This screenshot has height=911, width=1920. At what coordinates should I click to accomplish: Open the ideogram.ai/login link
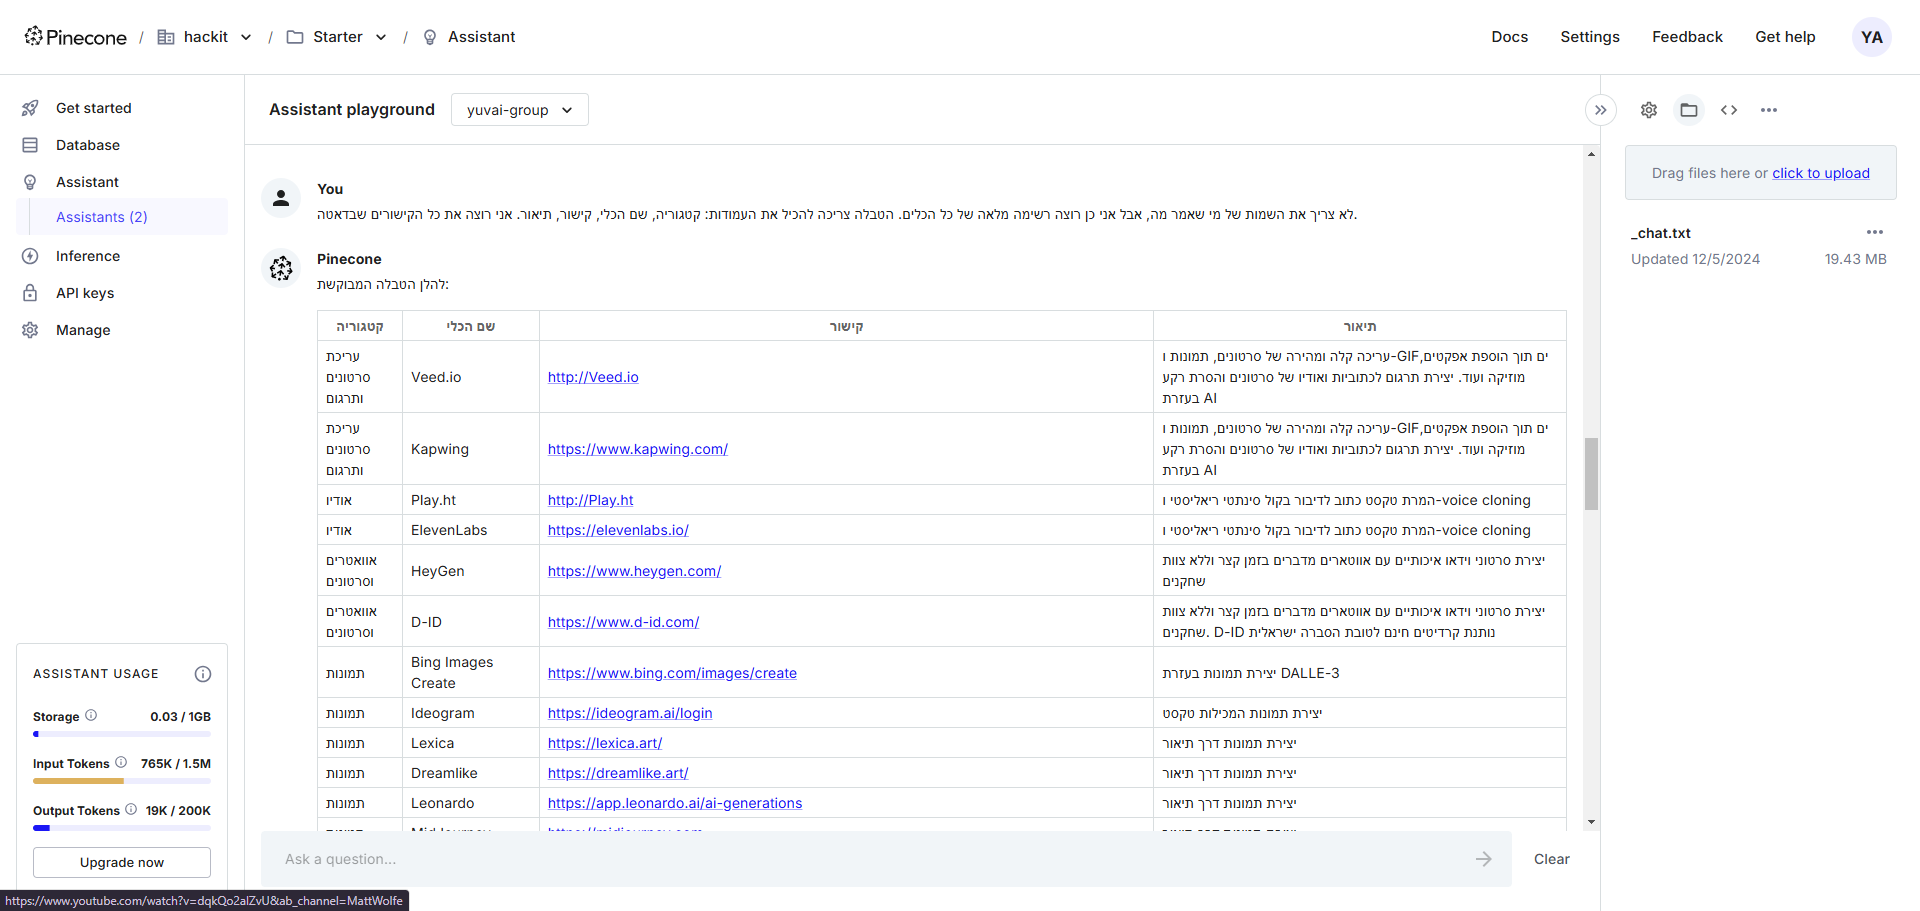(x=630, y=713)
